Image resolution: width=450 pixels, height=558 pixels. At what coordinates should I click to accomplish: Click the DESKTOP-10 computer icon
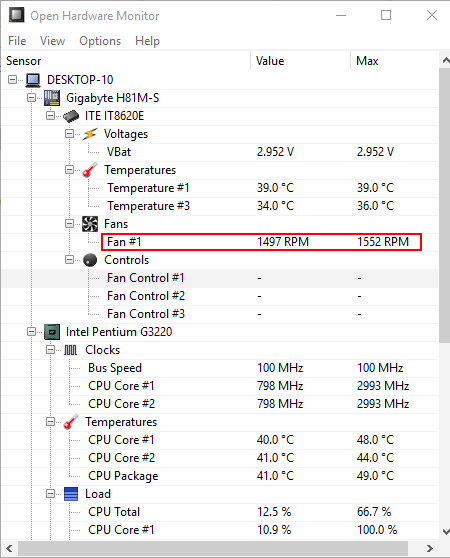[x=33, y=80]
